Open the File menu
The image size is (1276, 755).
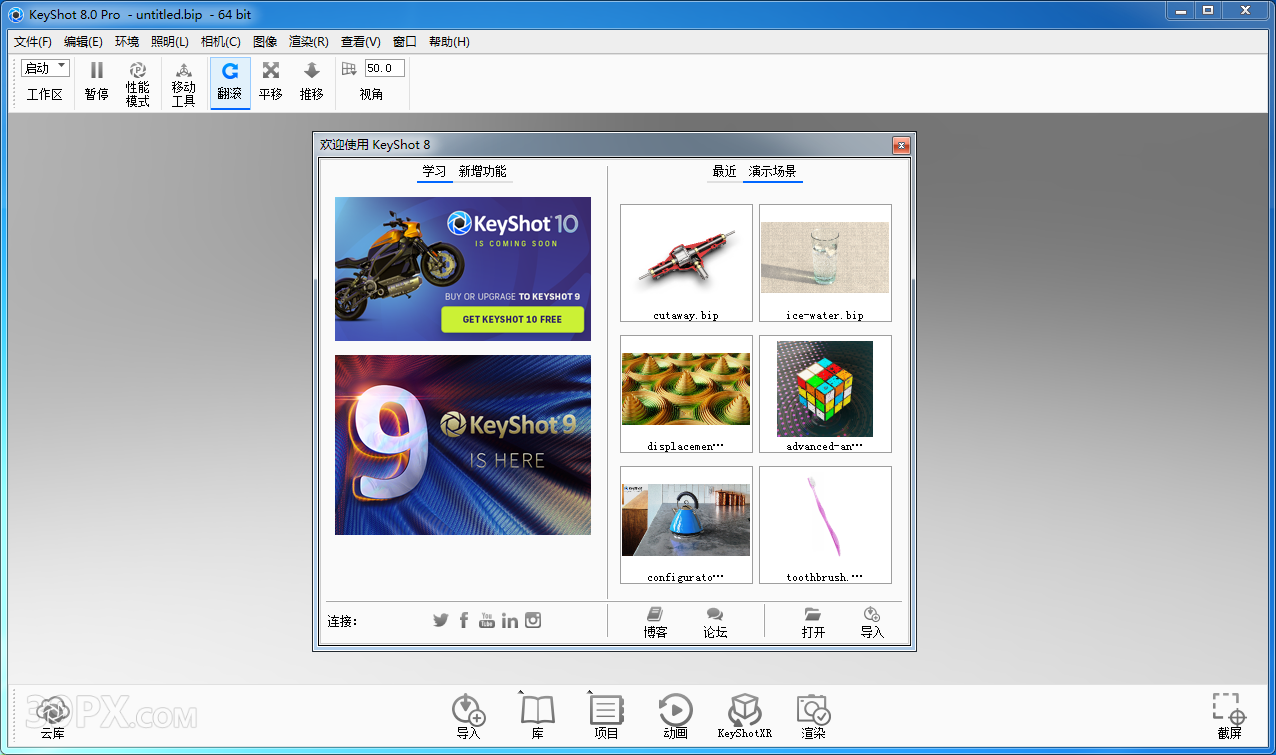coord(33,42)
